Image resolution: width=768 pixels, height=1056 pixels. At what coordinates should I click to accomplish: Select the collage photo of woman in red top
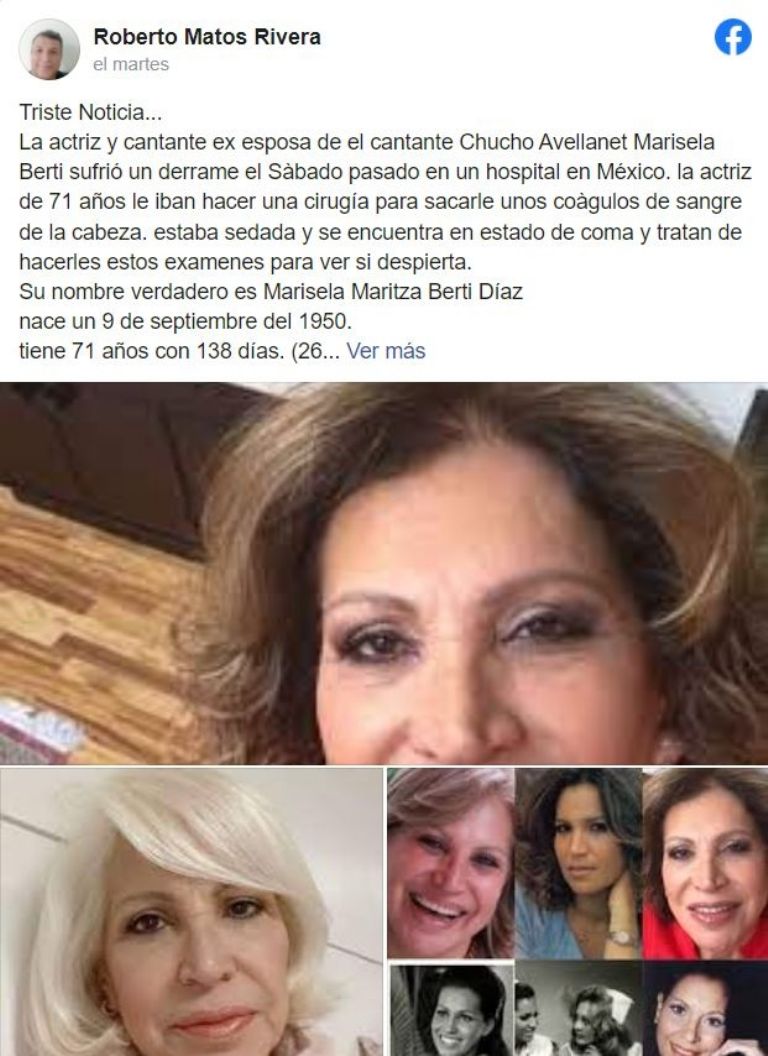point(705,863)
